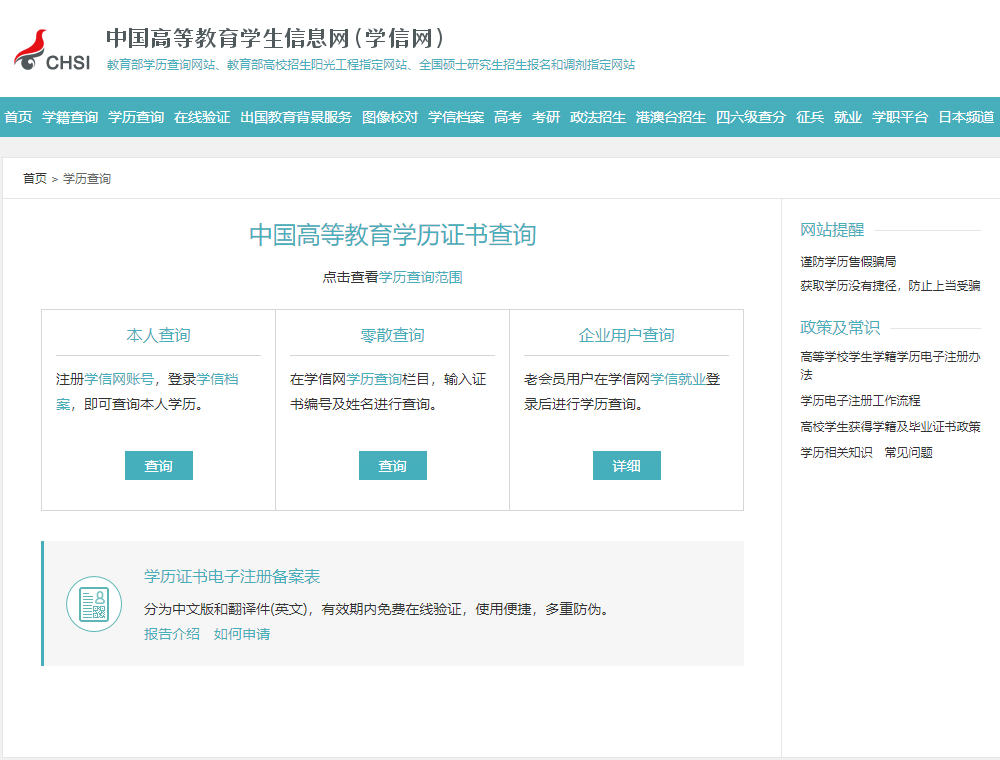Image resolution: width=1000 pixels, height=760 pixels.
Task: Read the 谨防学历售假骗局 notice
Action: (848, 261)
